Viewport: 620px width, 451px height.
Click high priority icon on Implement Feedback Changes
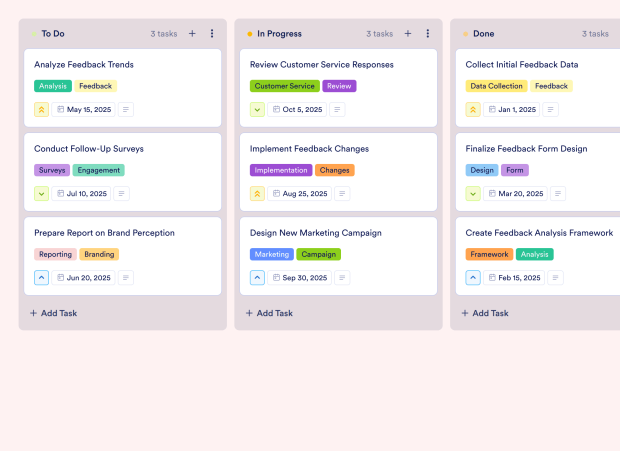tap(257, 194)
